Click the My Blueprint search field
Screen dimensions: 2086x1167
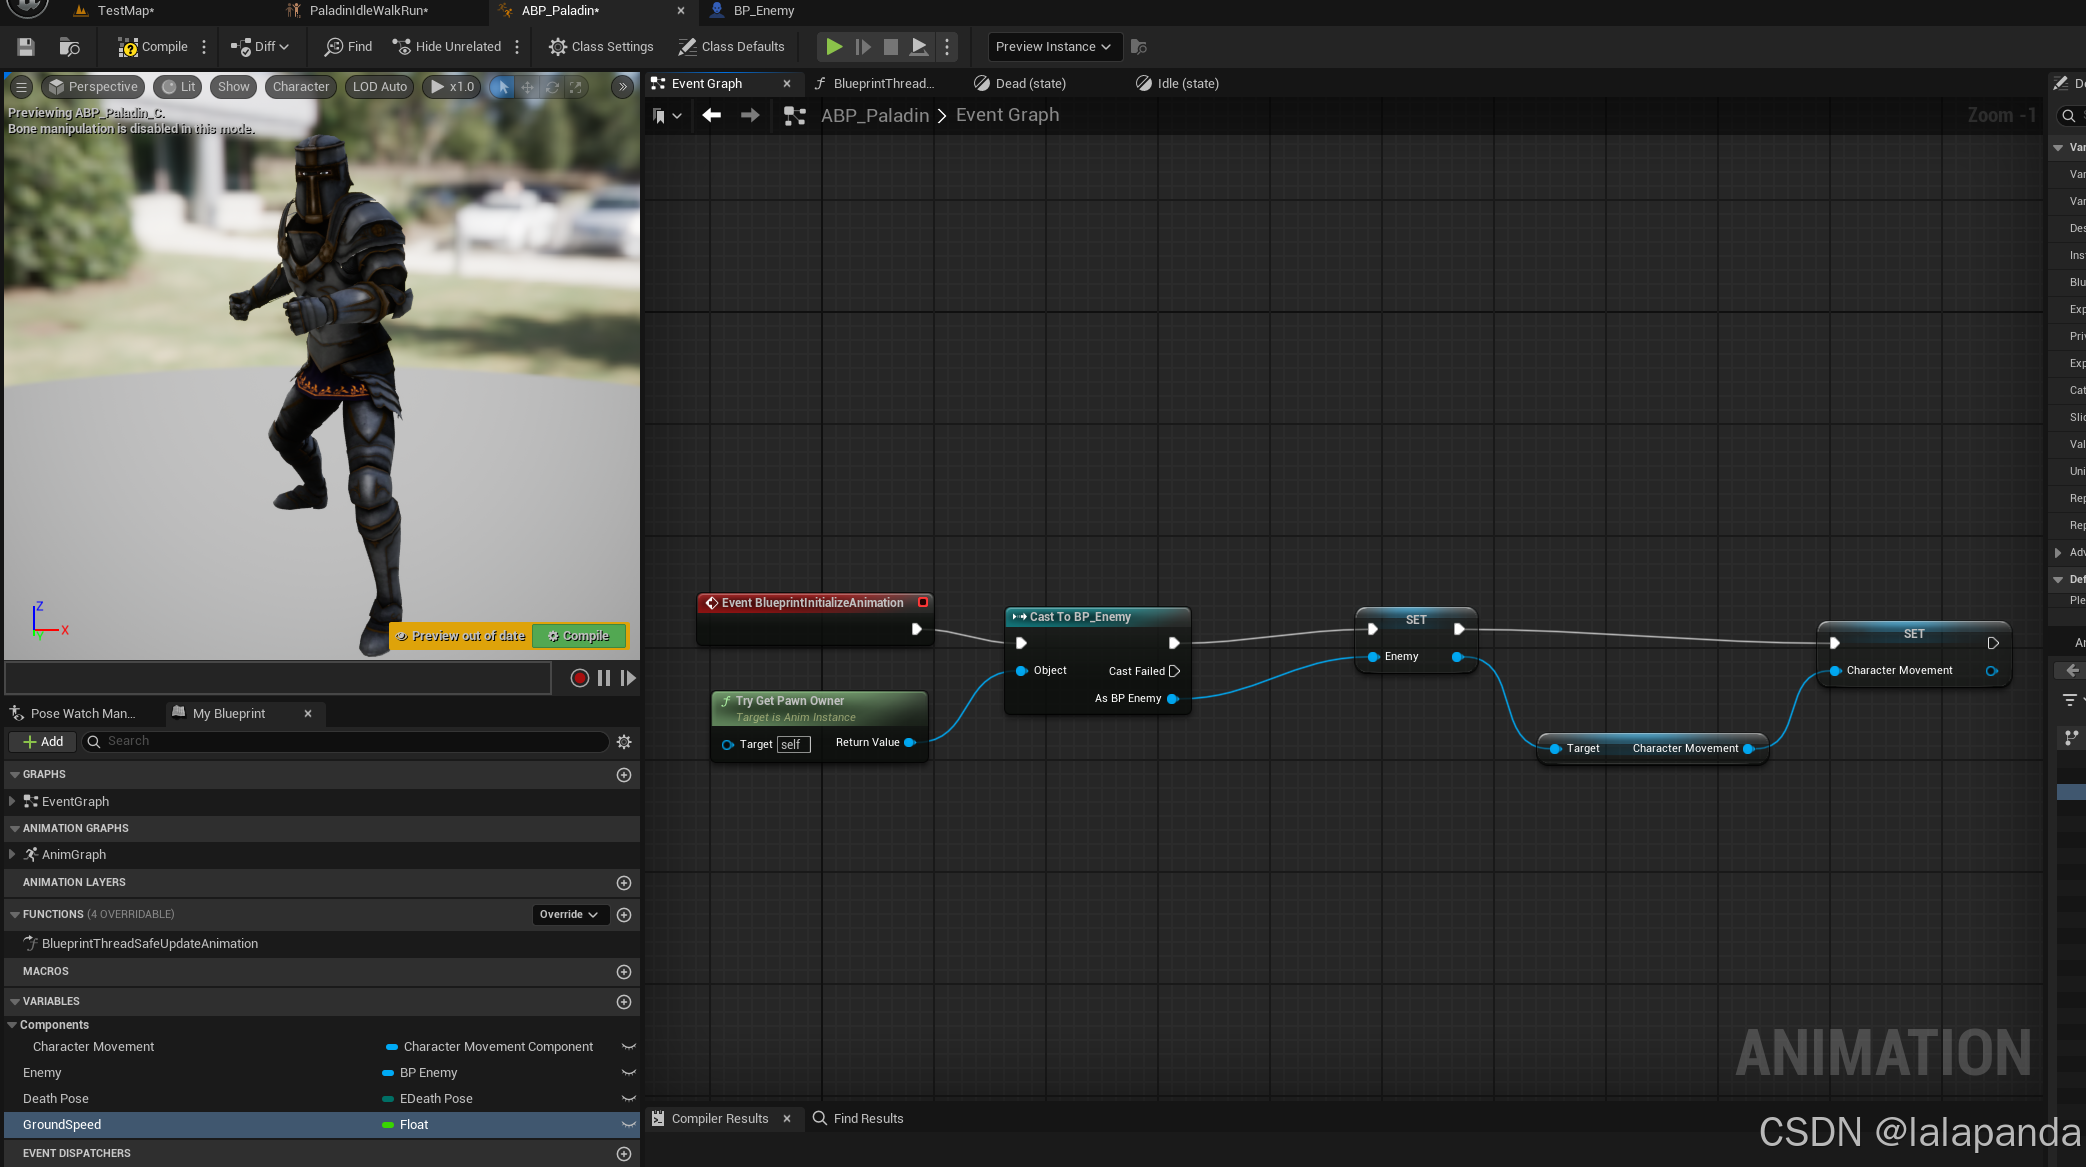pos(350,742)
